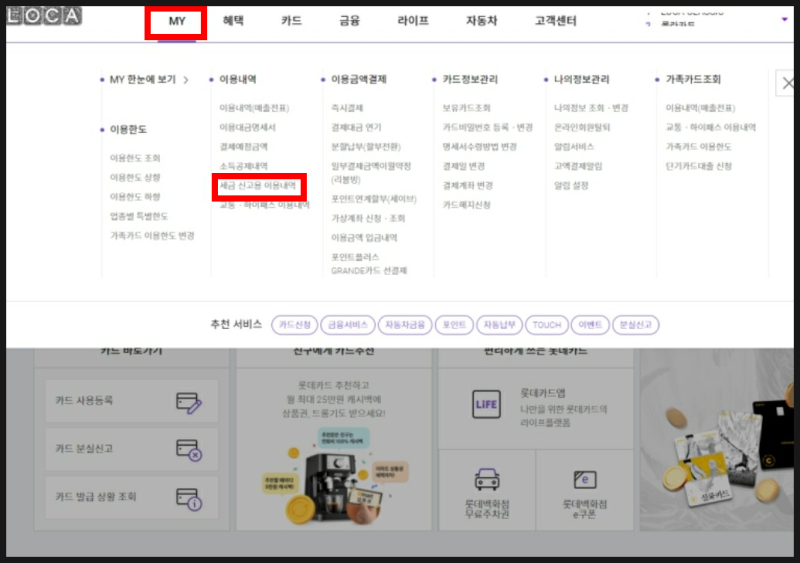
Task: Click 포인트플러스 GRANDE카드 선결제
Action: pyautogui.click(x=369, y=264)
